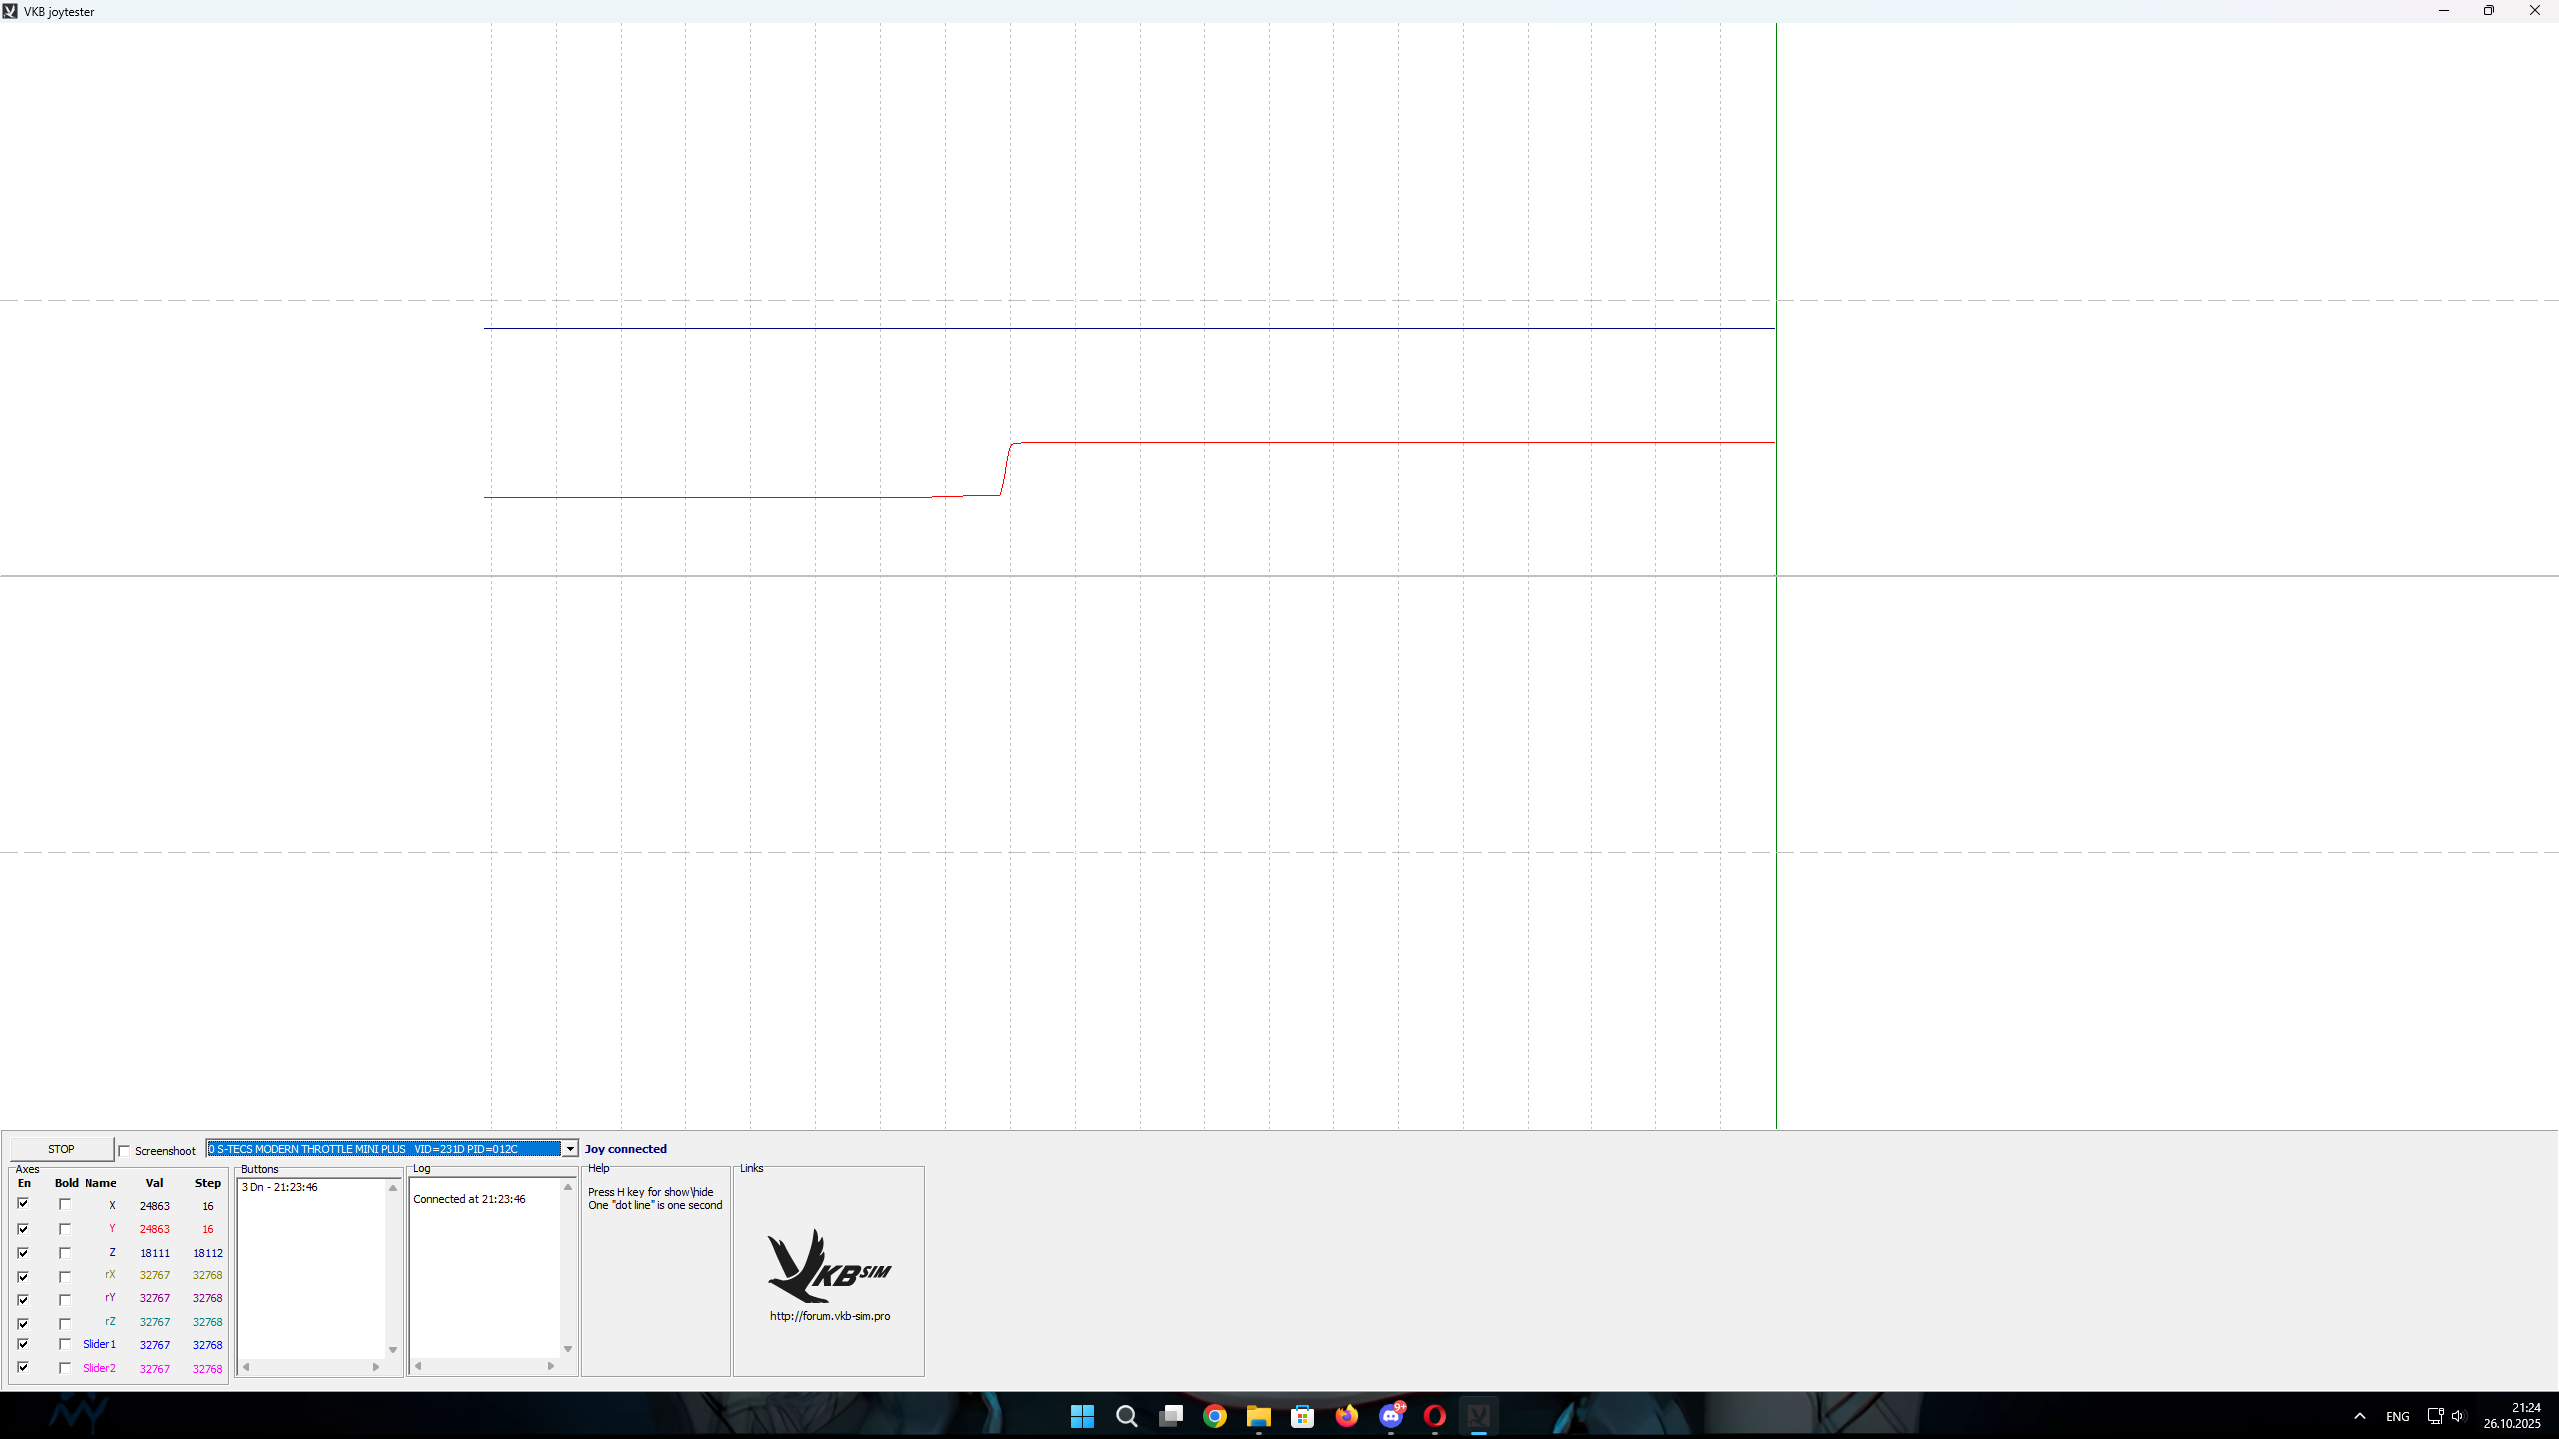Screen dimensions: 2559x1439
Task: Disable the X axis En checkbox
Action: [x=23, y=1204]
